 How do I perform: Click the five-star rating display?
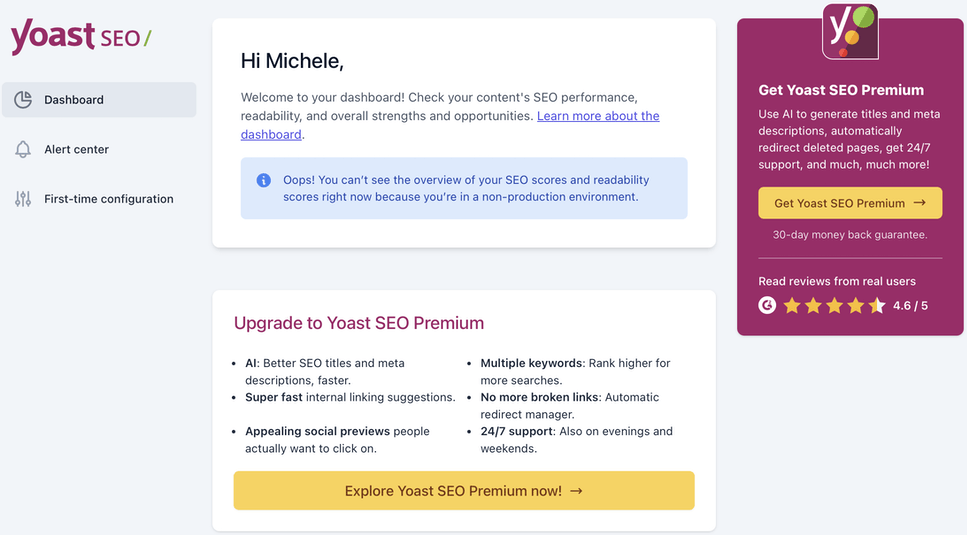[x=834, y=306]
